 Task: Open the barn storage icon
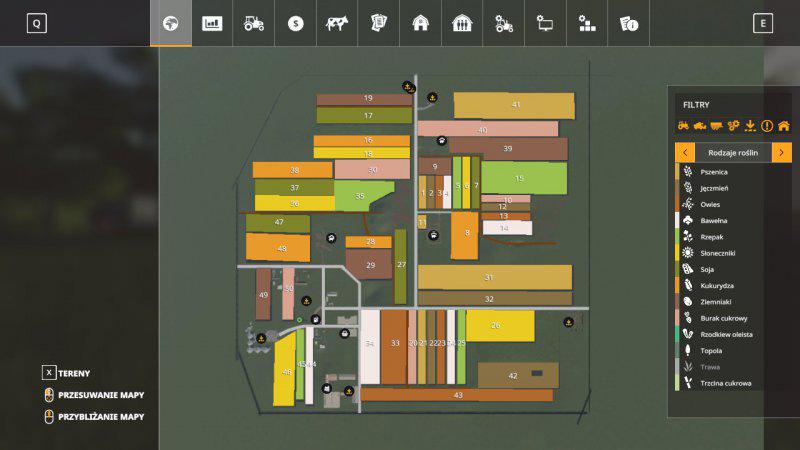[x=420, y=23]
